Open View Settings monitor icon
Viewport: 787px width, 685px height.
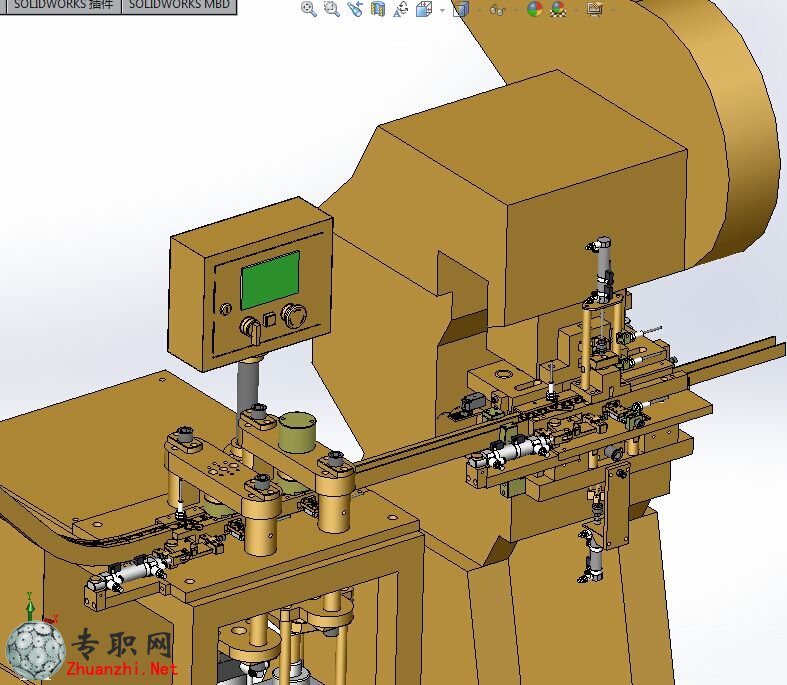[x=595, y=9]
